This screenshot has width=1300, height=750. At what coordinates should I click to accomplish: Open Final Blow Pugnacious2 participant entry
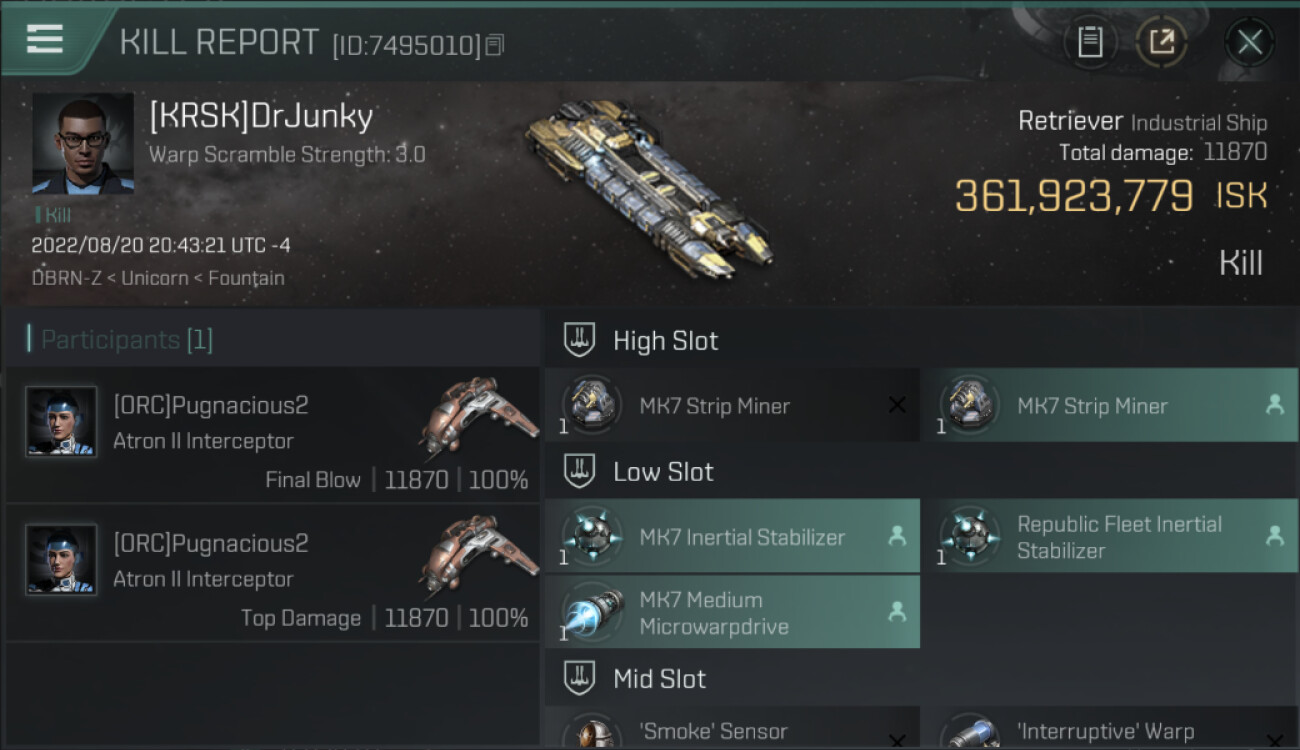pos(273,435)
